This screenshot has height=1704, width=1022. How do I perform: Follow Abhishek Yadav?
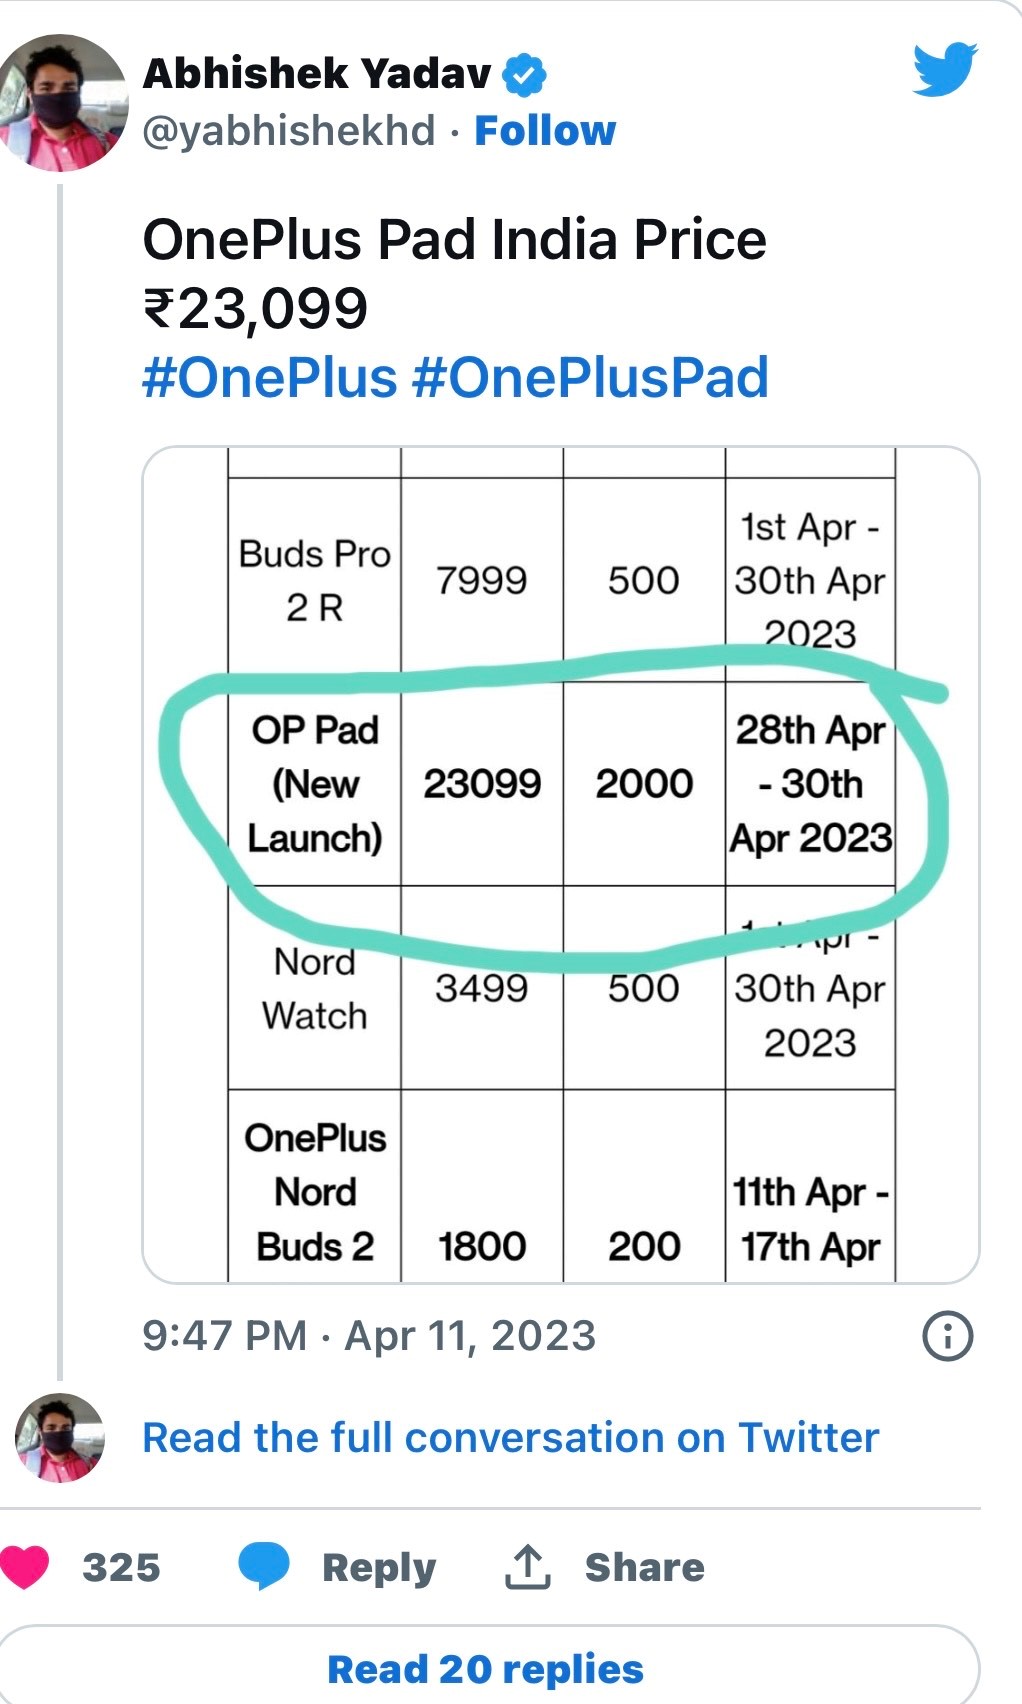pyautogui.click(x=545, y=131)
